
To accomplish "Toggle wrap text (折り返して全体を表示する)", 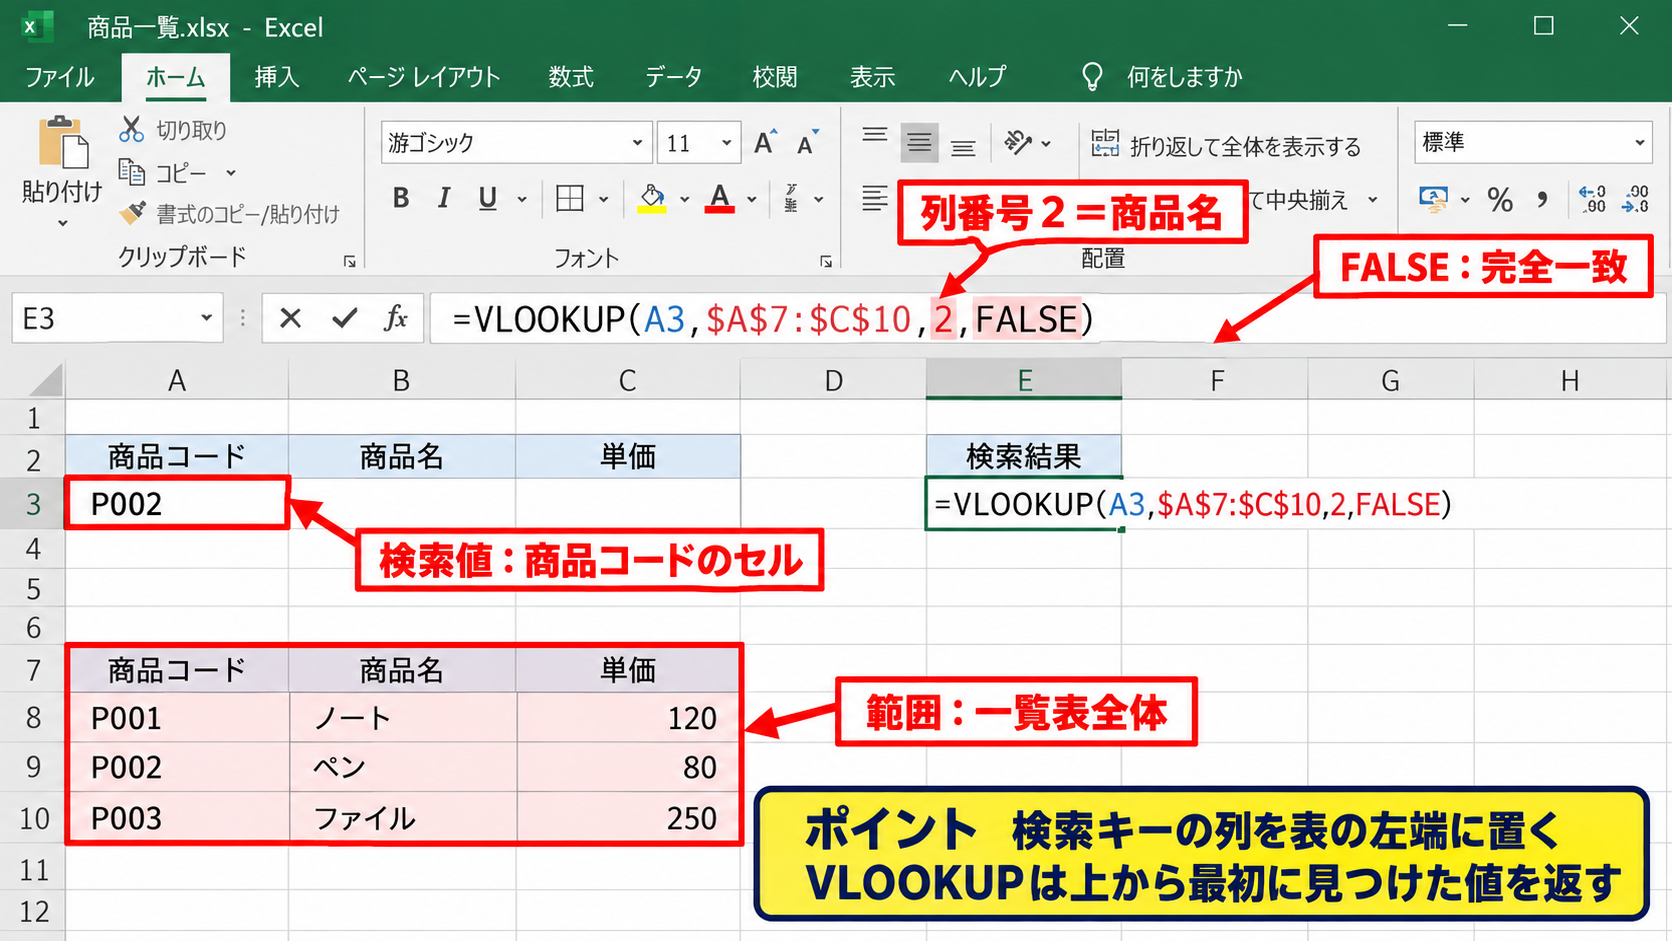I will point(1226,146).
